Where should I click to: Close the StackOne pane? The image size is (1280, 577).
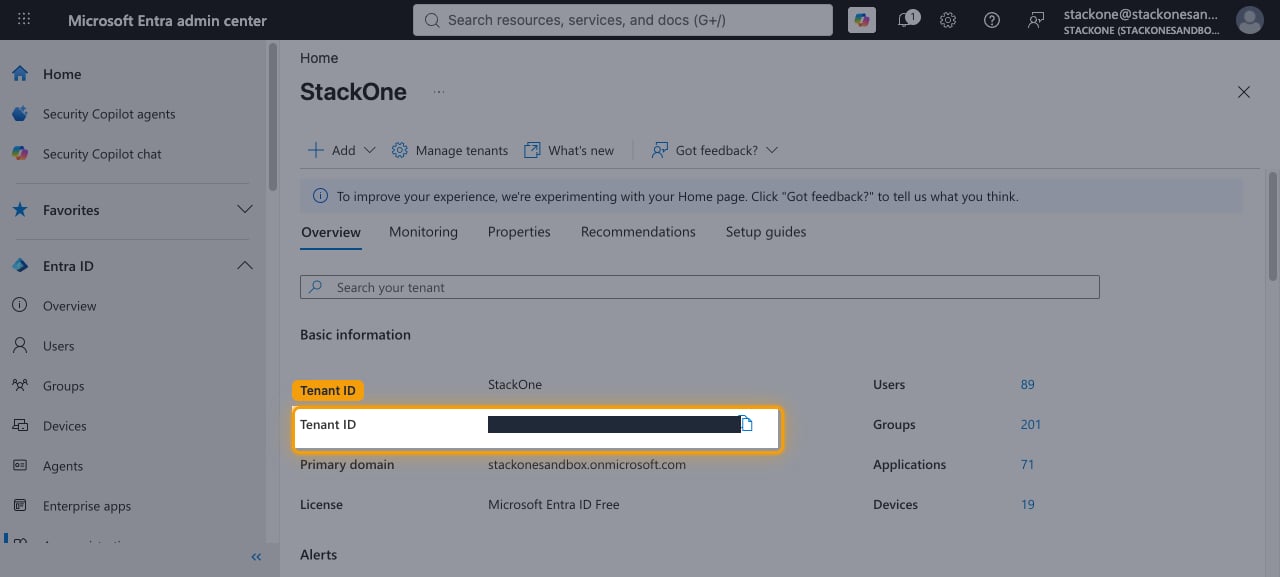point(1244,92)
